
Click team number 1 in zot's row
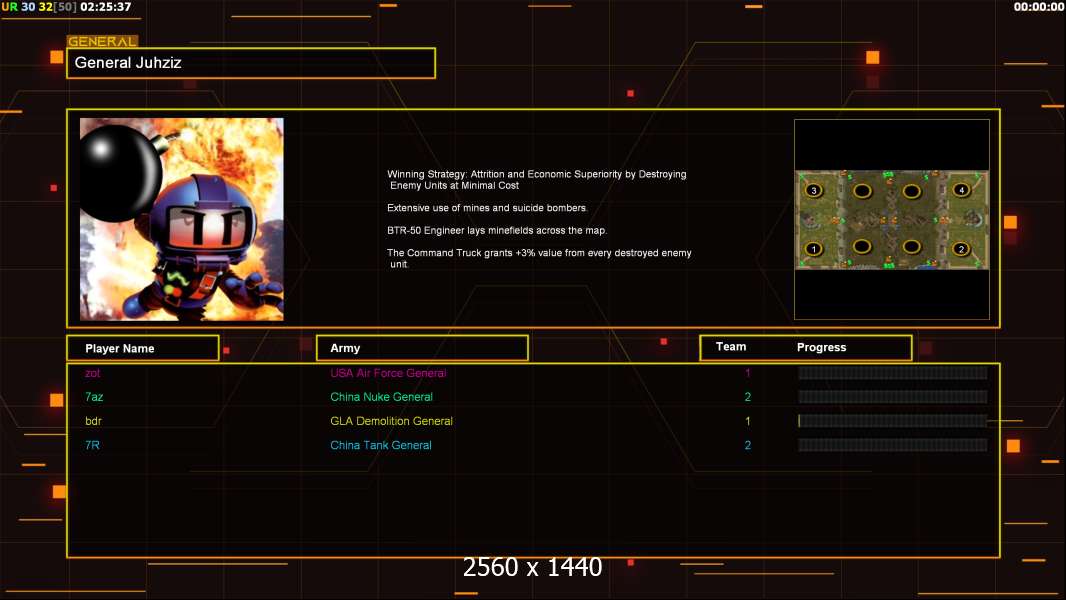(x=747, y=373)
